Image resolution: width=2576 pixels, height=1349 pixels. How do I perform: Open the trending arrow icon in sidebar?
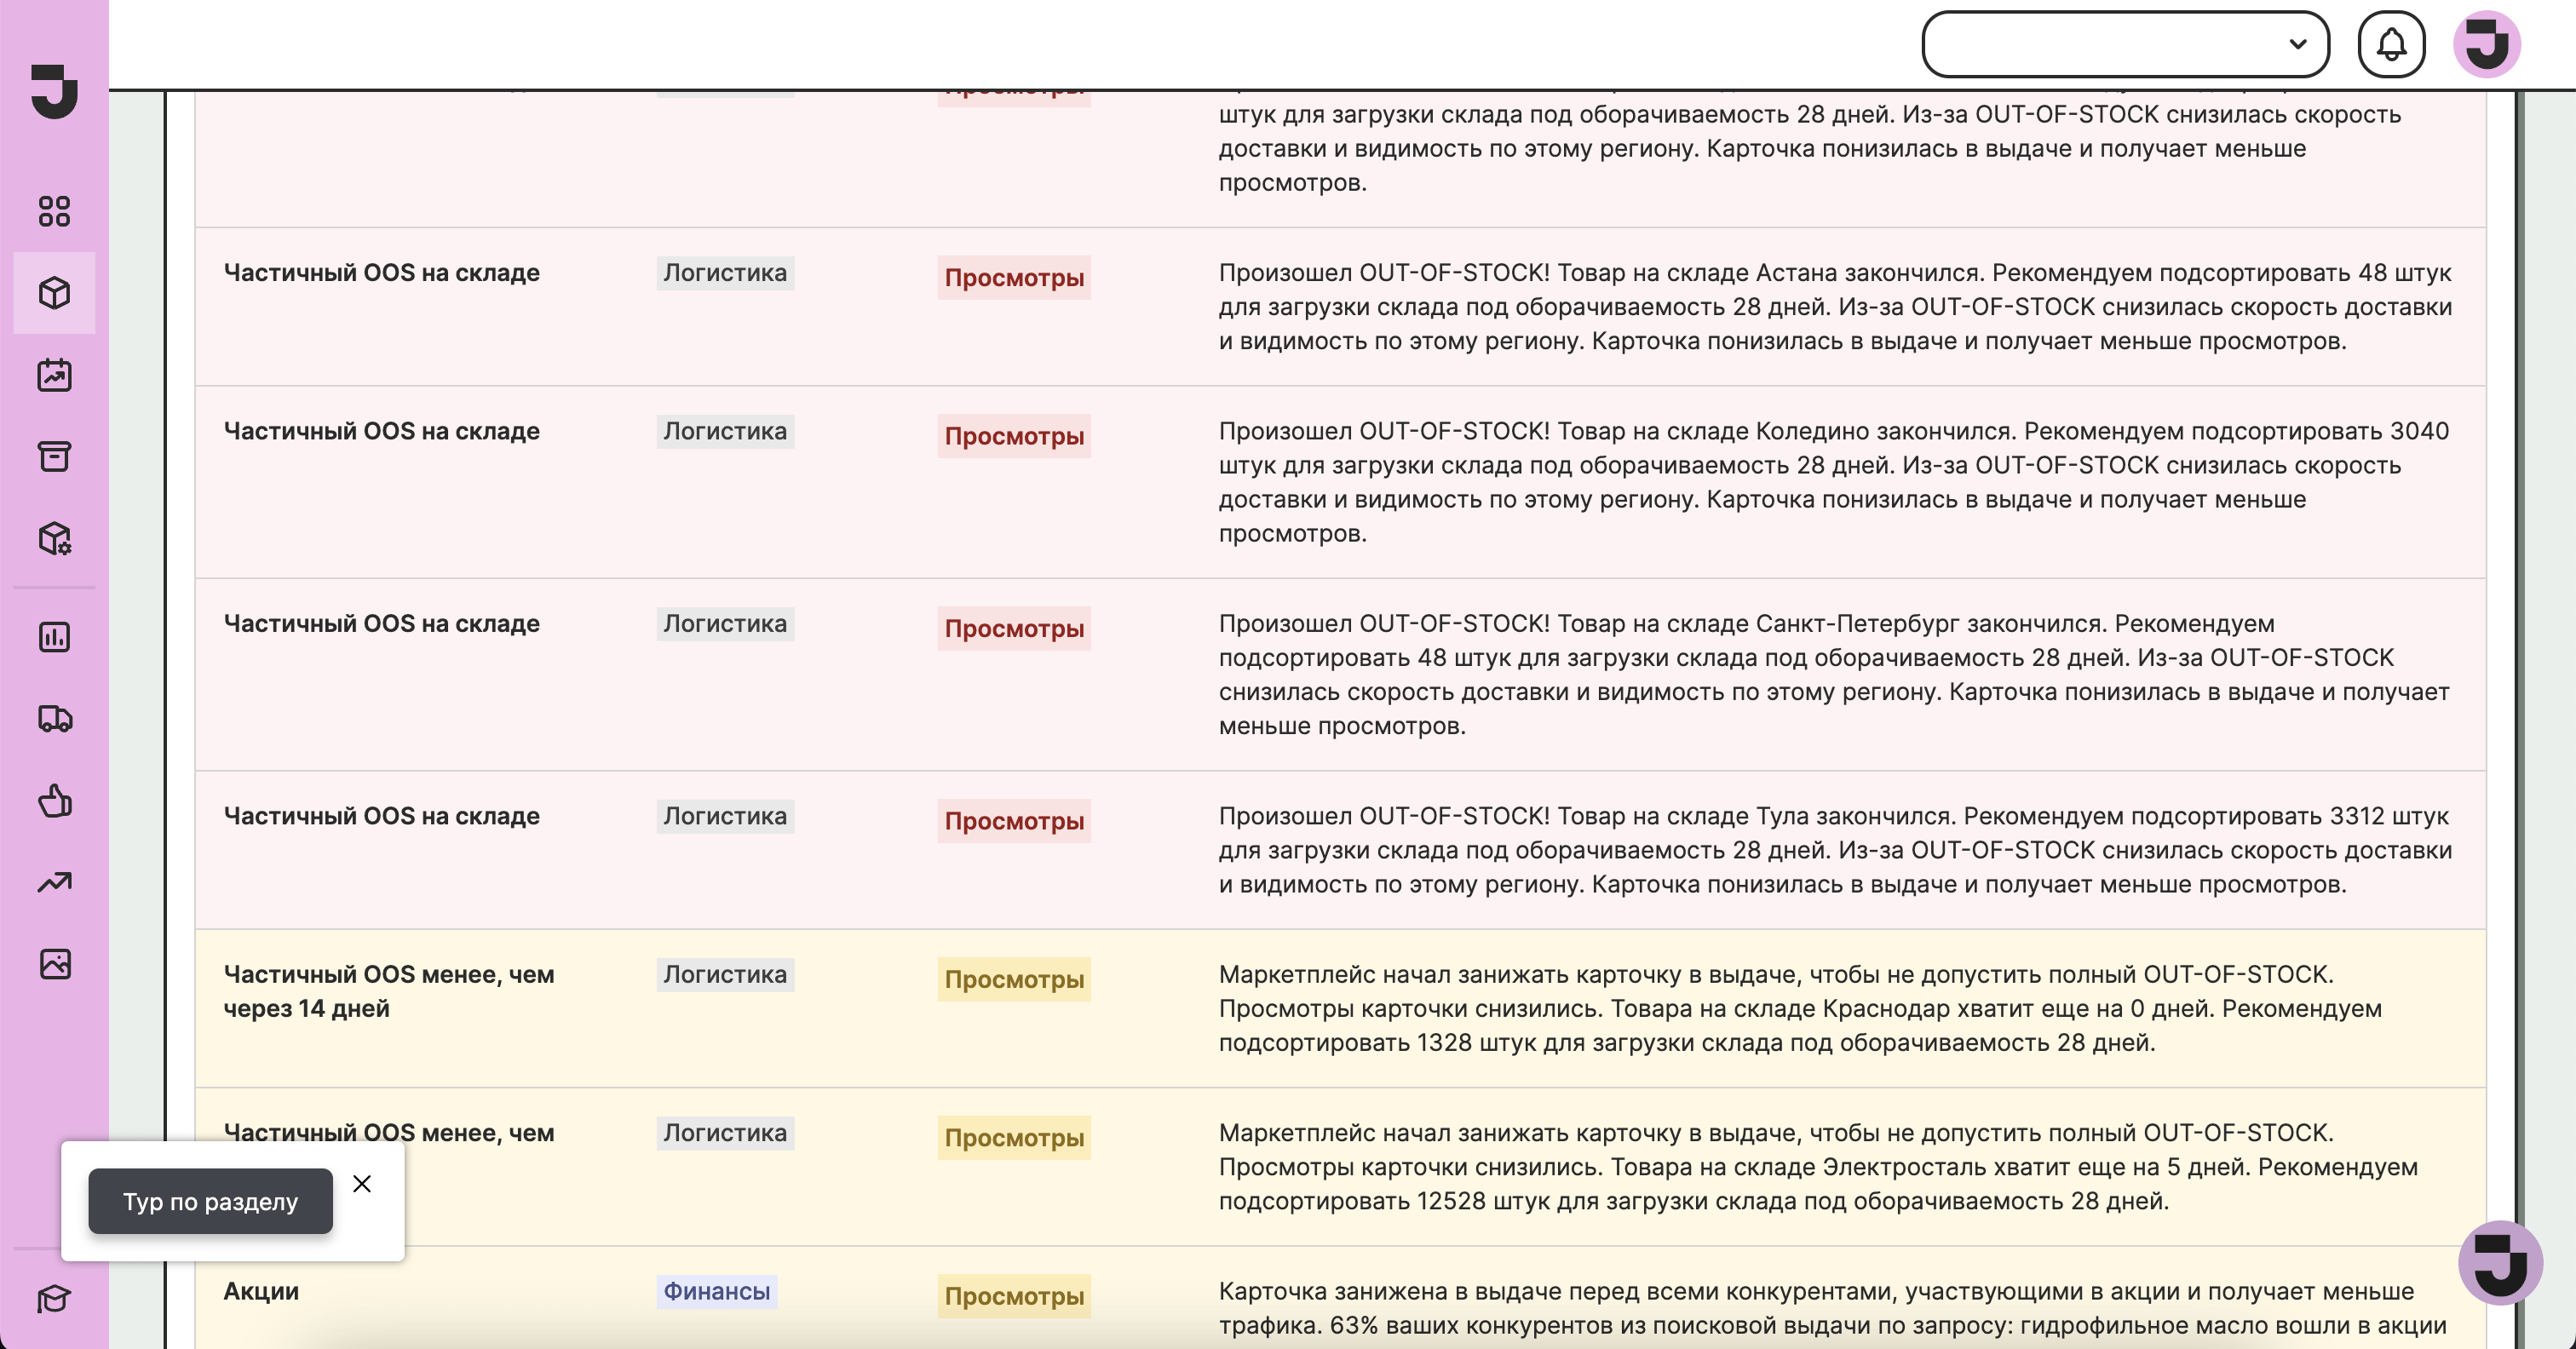(x=54, y=882)
